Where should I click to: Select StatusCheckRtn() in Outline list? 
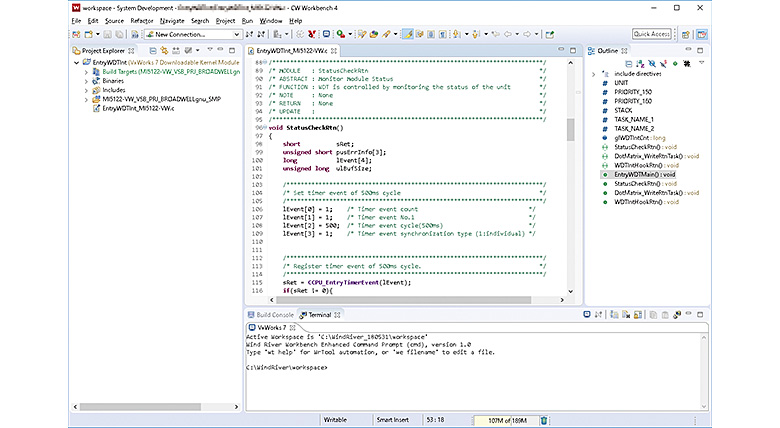(x=636, y=147)
